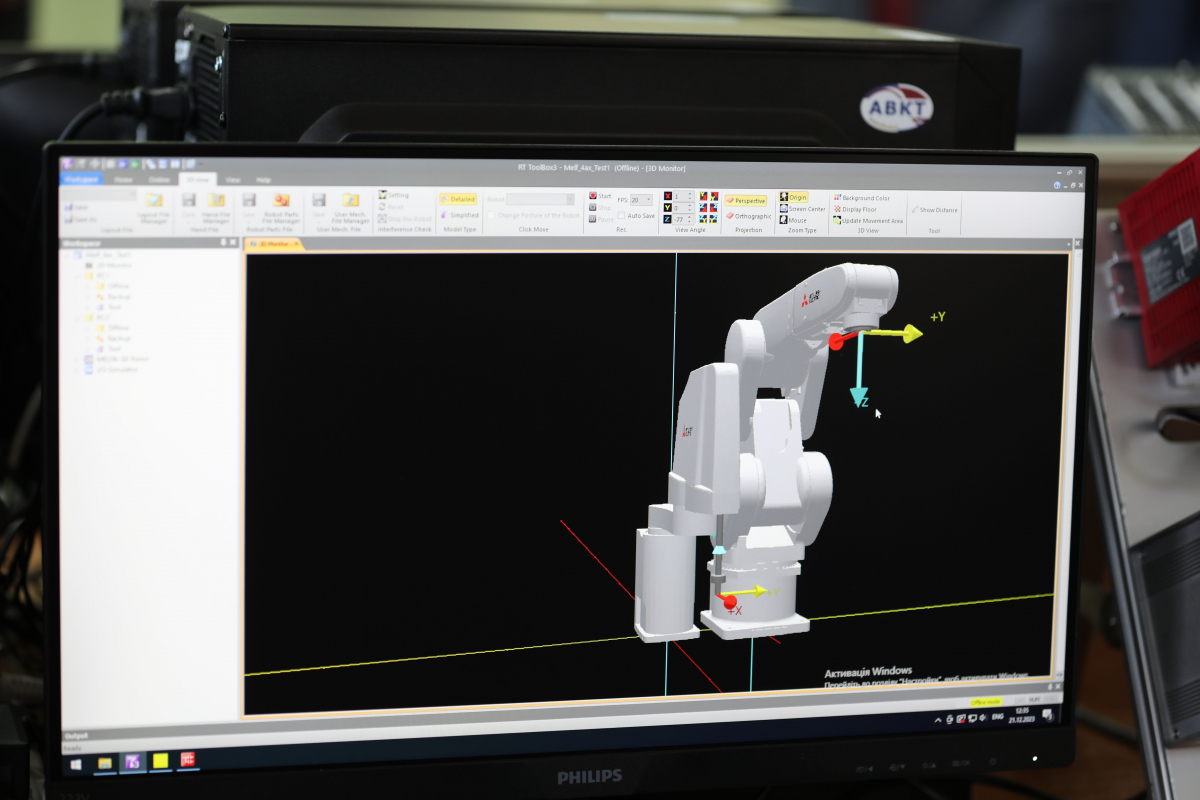Image resolution: width=1200 pixels, height=800 pixels.
Task: Switch to the Online ribbon tab
Action: coord(159,179)
